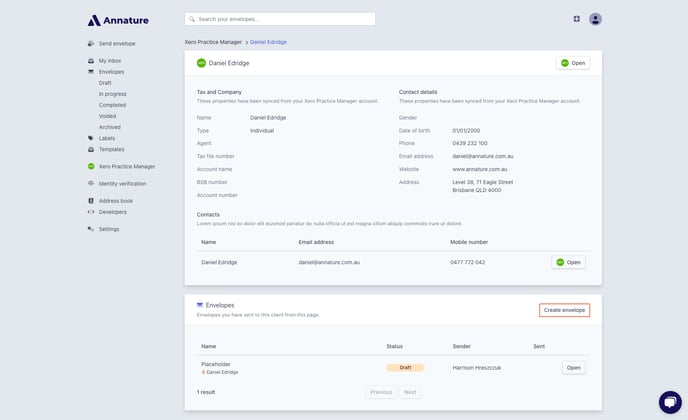
Task: Click Open button in Daniel Edridge header
Action: click(x=573, y=63)
